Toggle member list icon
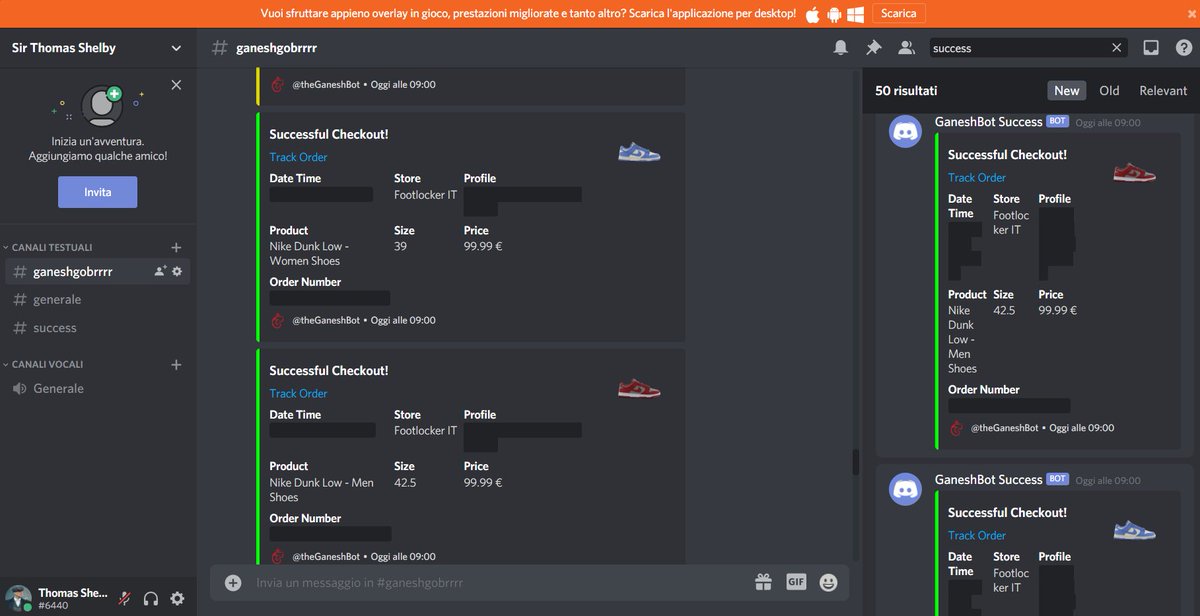The image size is (1200, 616). click(x=906, y=47)
